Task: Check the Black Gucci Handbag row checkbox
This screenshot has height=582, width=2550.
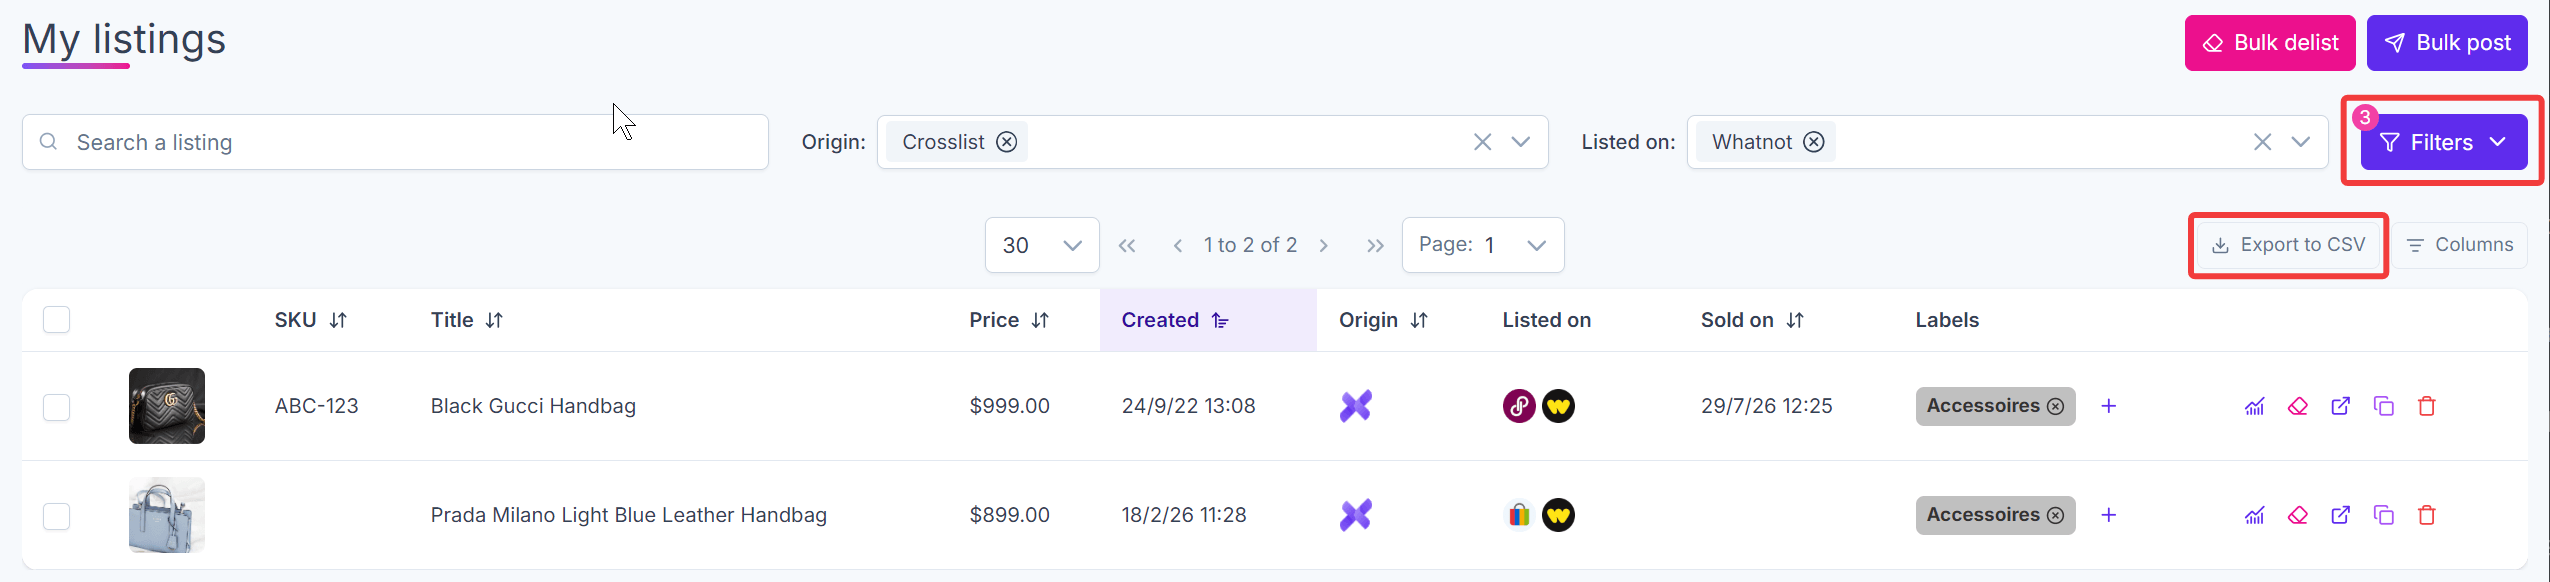Action: [57, 407]
